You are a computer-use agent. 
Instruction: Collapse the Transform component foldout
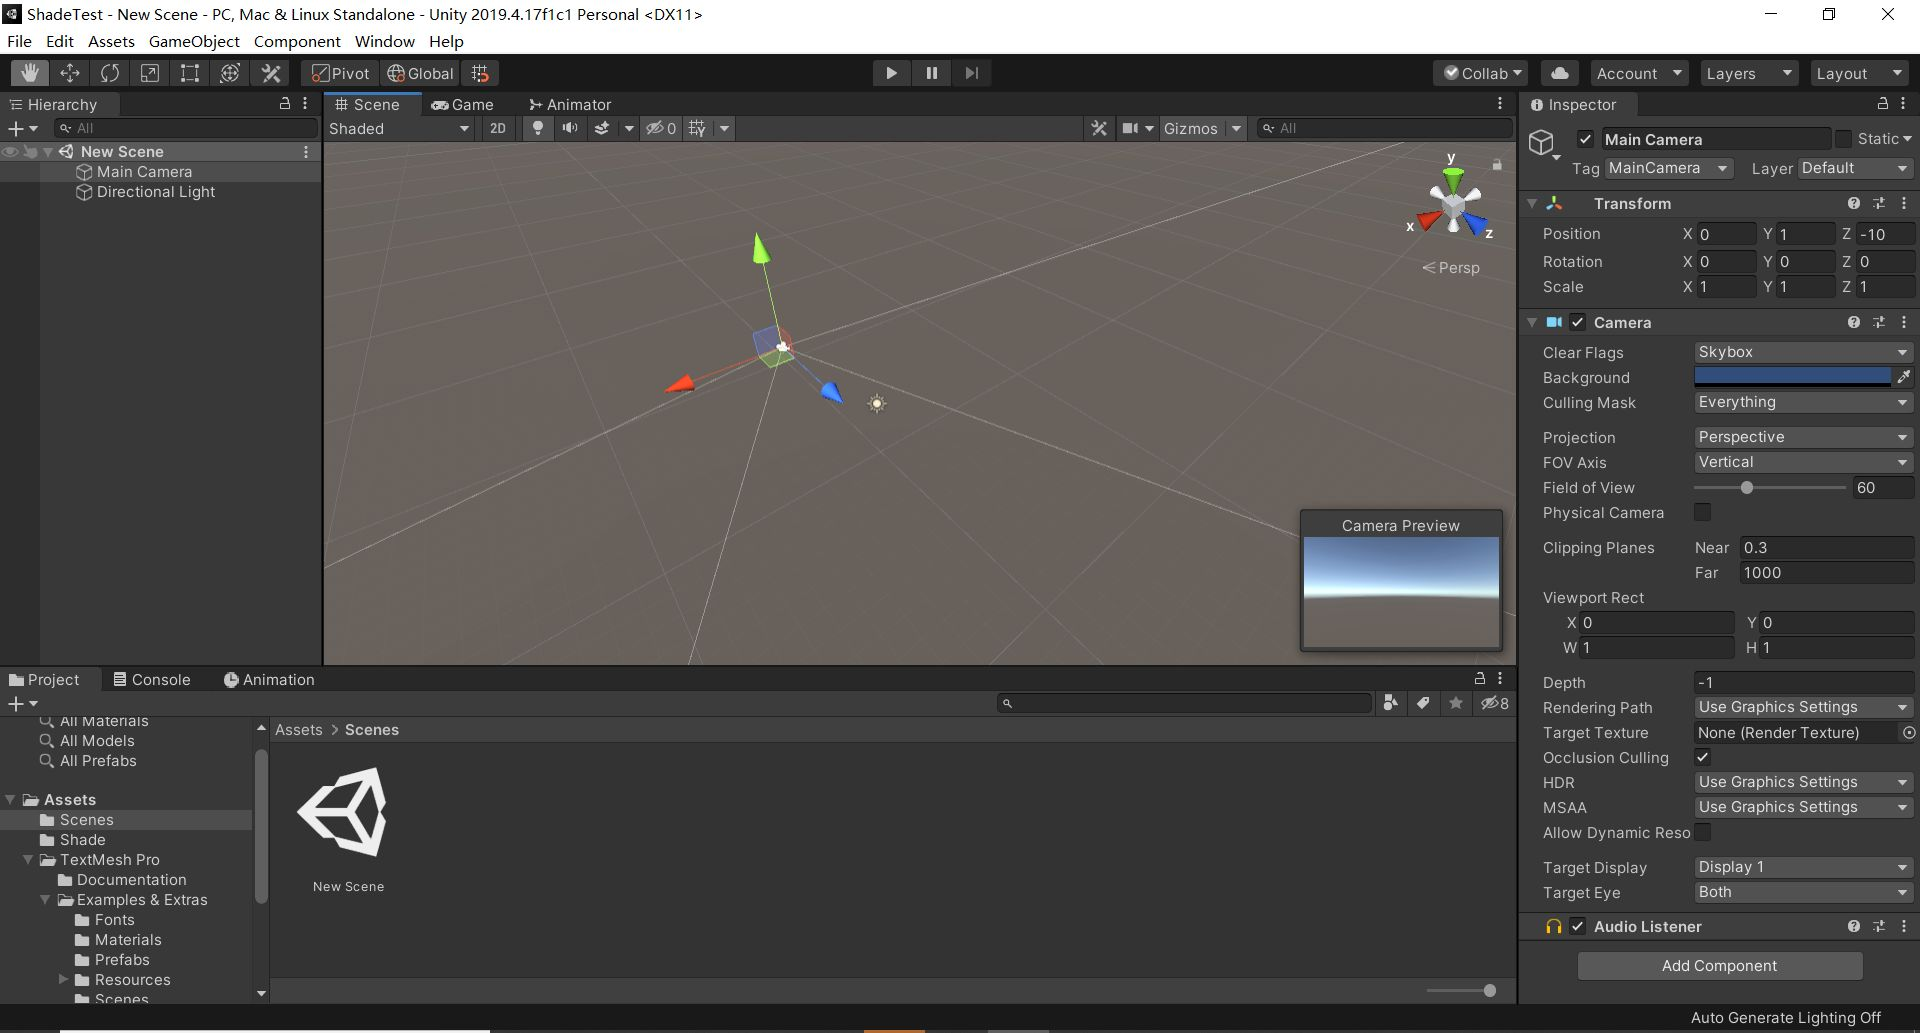point(1531,203)
